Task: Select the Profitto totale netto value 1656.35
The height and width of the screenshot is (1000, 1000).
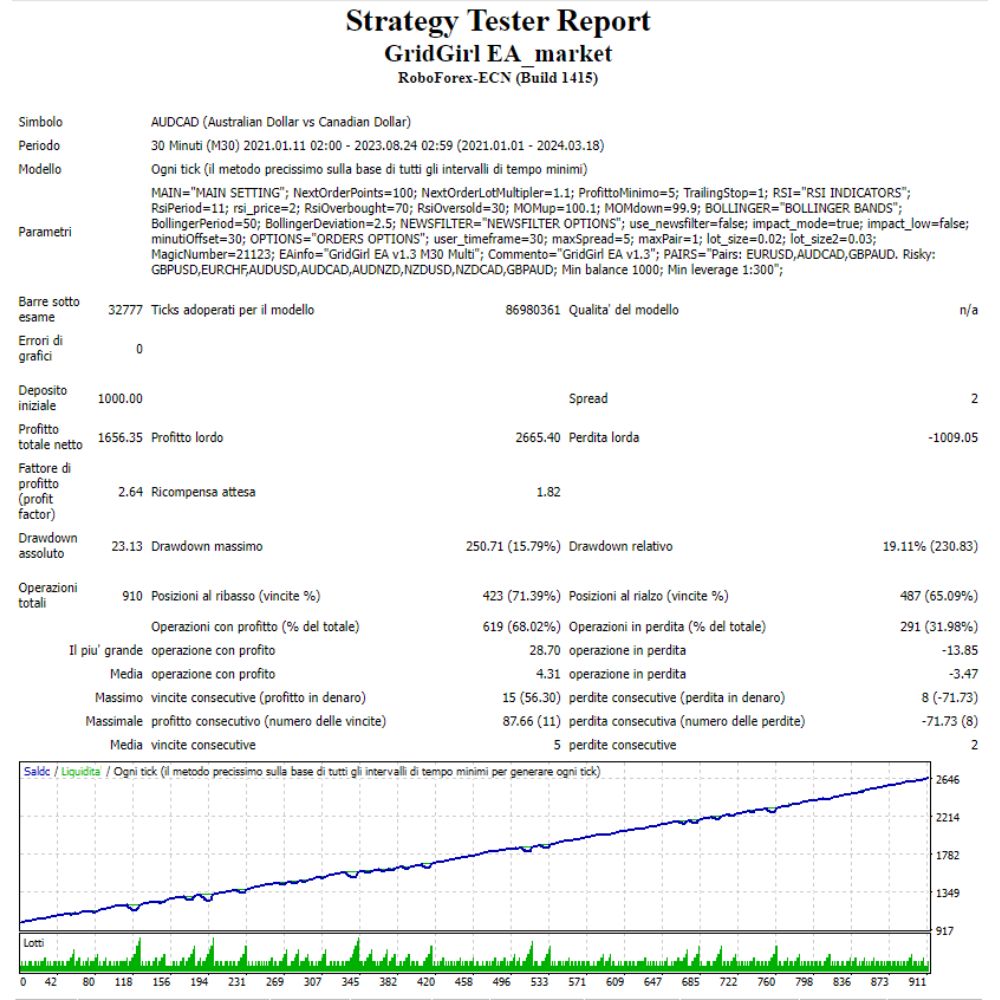Action: 120,437
